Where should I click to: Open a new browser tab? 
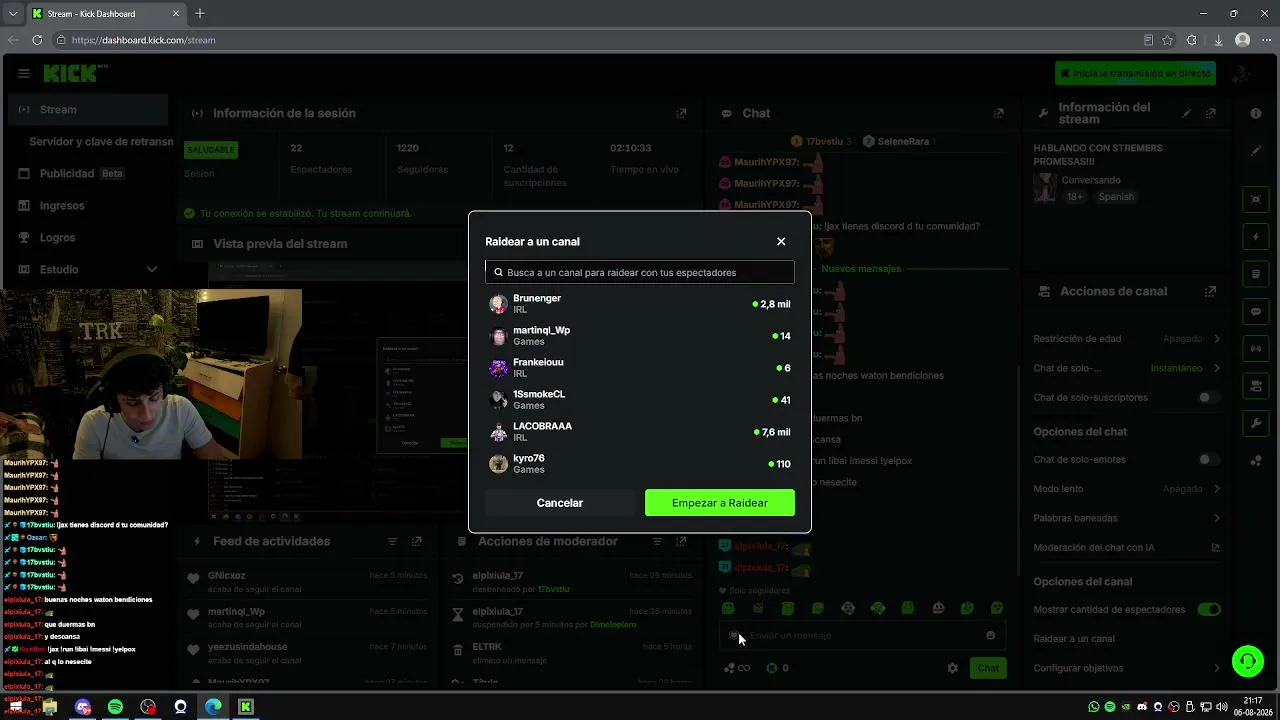pyautogui.click(x=200, y=14)
